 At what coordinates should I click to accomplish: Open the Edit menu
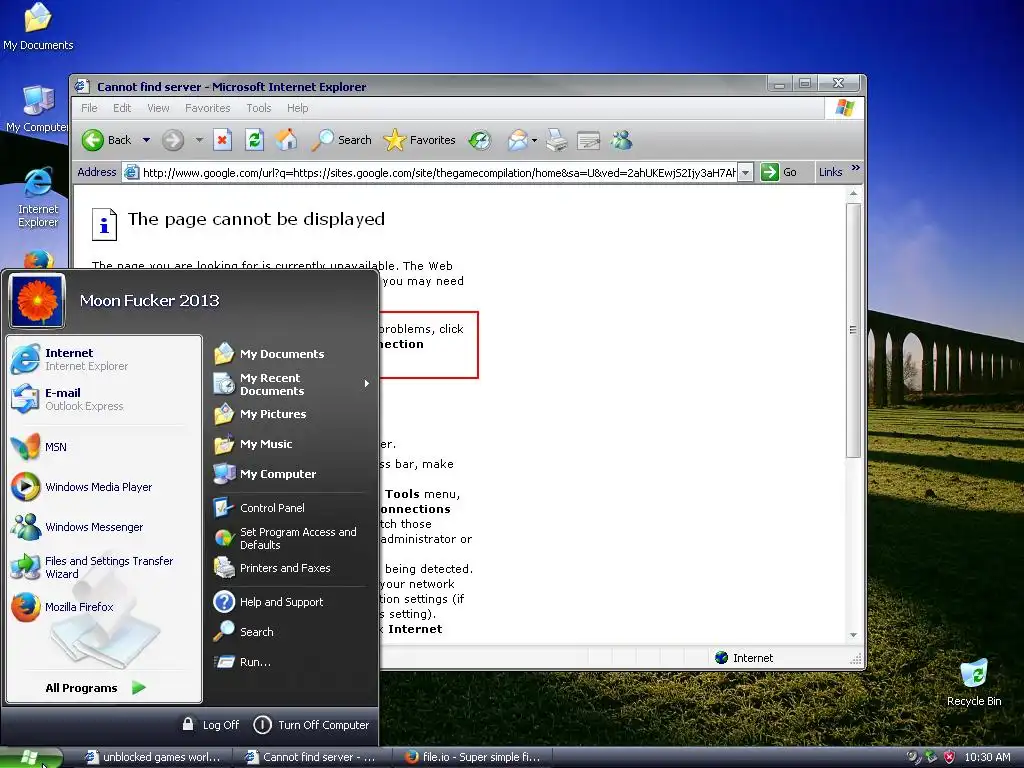pyautogui.click(x=122, y=108)
